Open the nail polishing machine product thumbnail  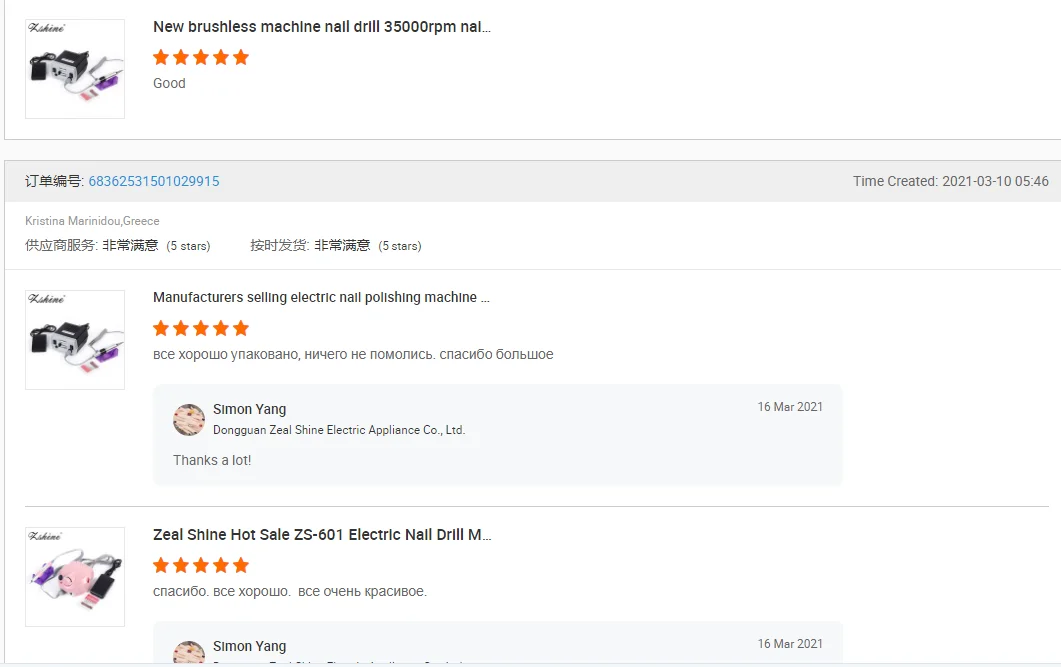click(75, 340)
